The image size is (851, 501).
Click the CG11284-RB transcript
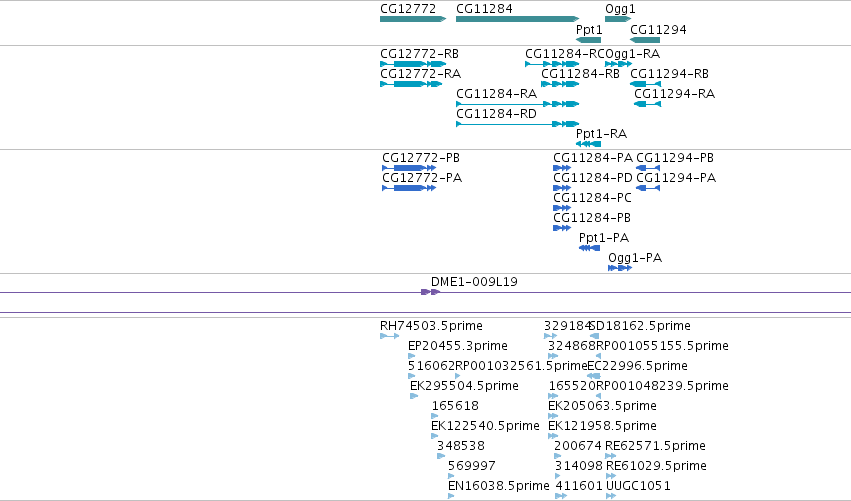point(560,84)
